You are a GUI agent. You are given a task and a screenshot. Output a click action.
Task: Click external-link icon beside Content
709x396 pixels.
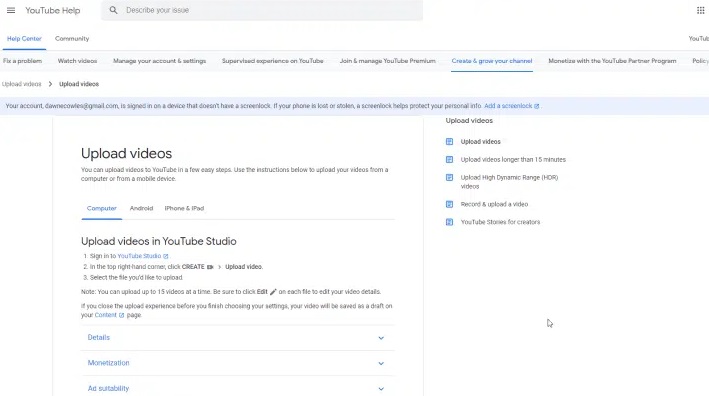click(x=121, y=316)
